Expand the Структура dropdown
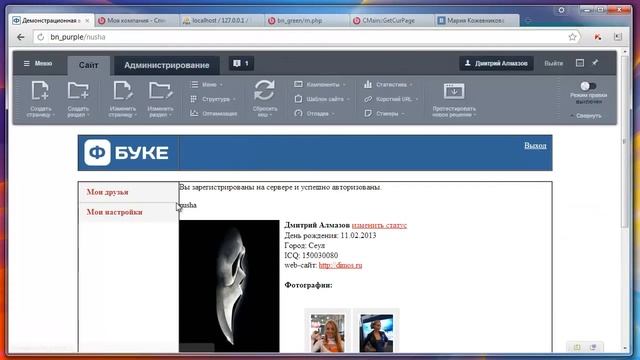 coord(213,99)
